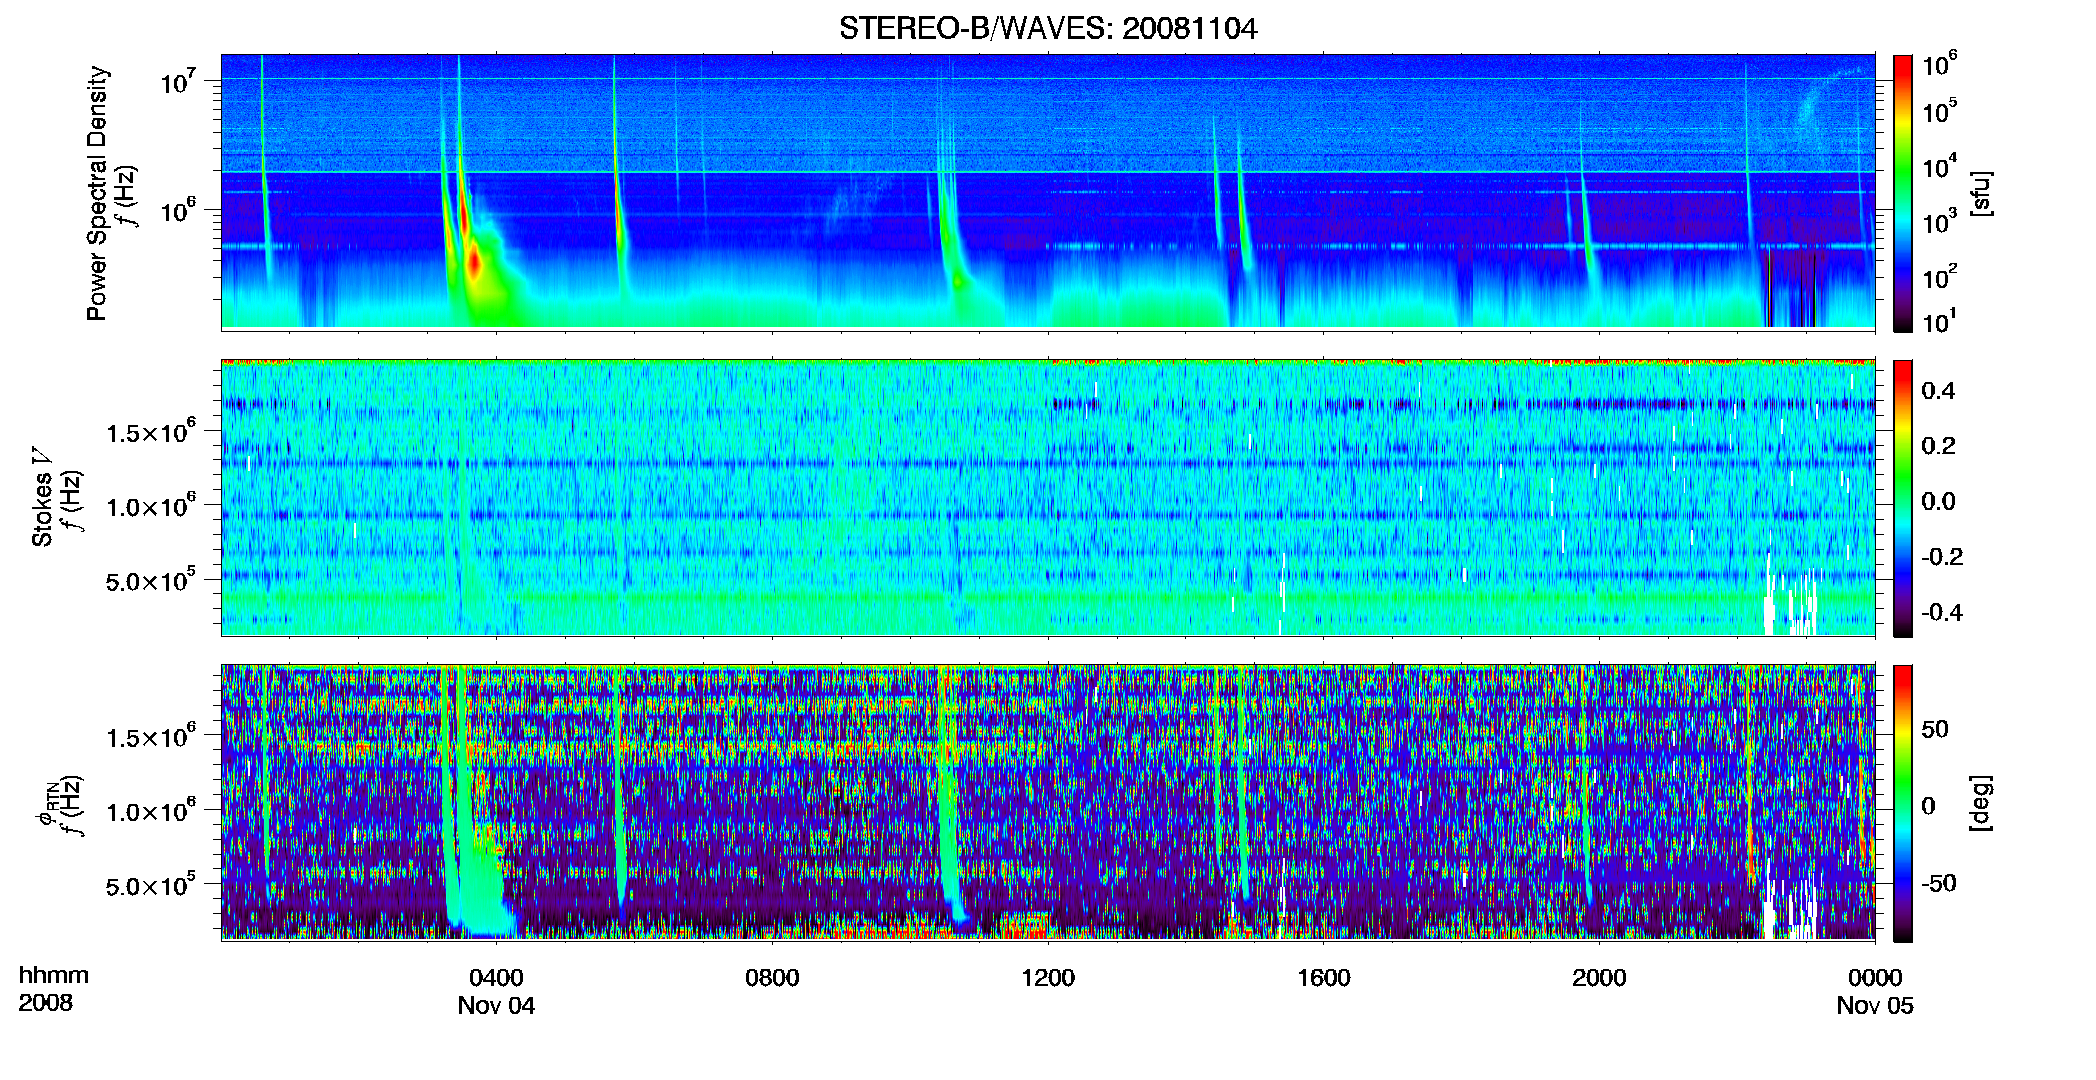Click the -50 tick on degrees colorbar

(1937, 883)
